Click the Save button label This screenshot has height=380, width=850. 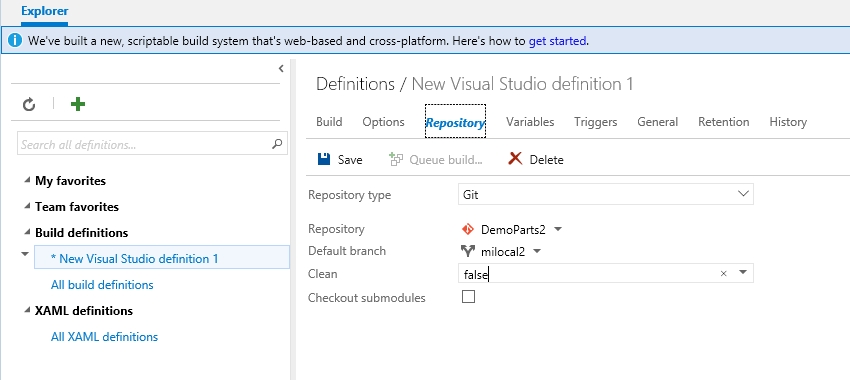coord(350,160)
